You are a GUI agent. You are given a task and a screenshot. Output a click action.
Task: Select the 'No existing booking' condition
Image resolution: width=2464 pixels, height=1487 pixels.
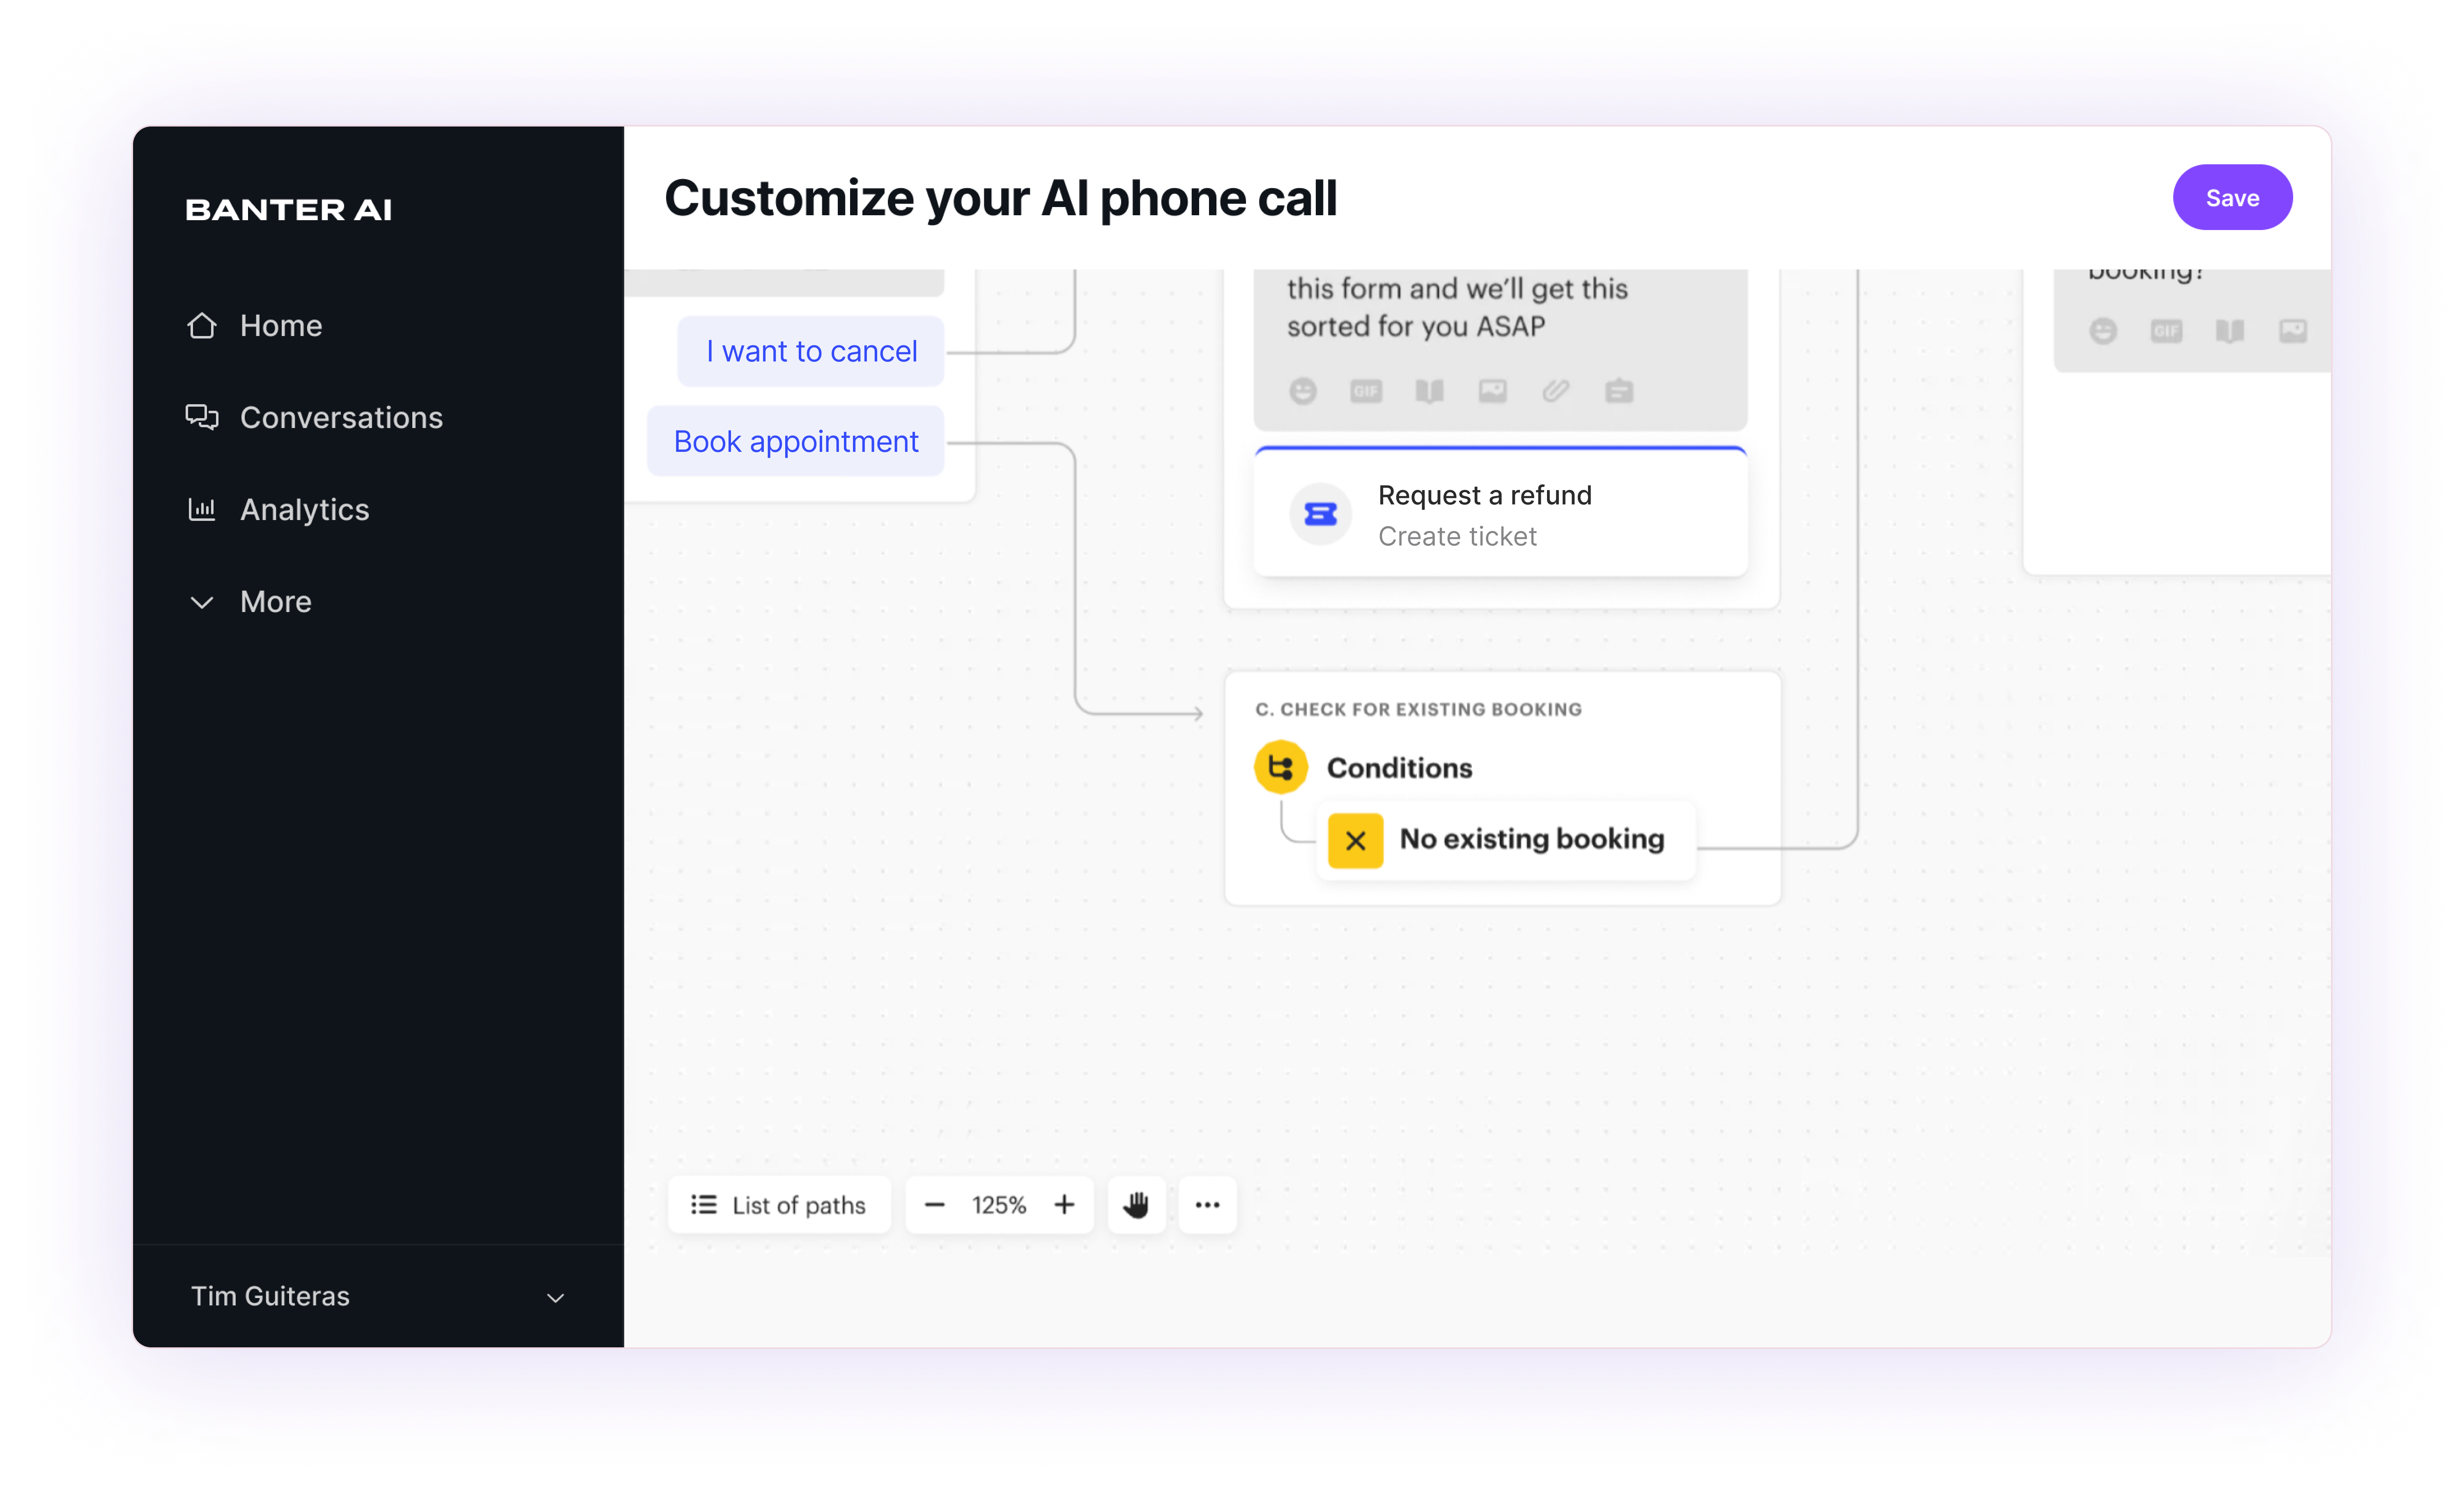[1506, 840]
